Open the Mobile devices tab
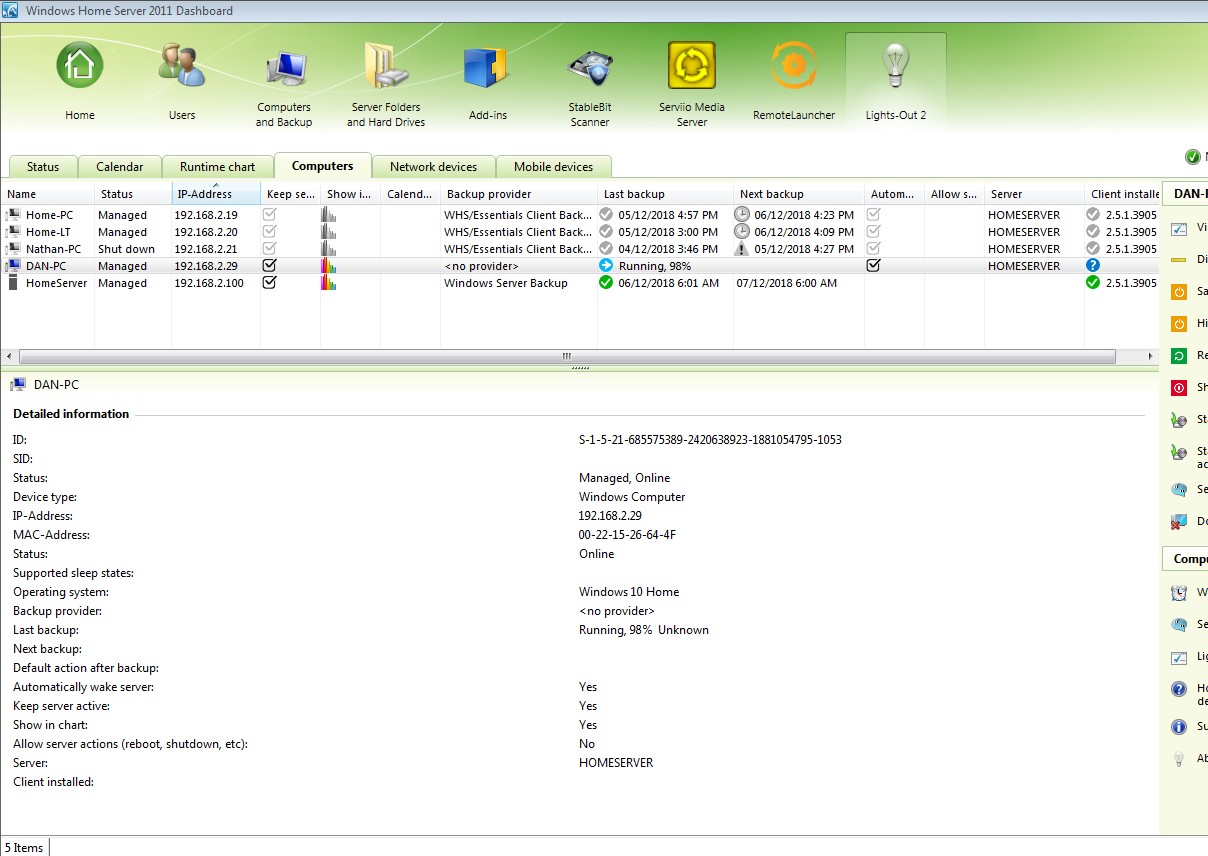 pos(553,167)
